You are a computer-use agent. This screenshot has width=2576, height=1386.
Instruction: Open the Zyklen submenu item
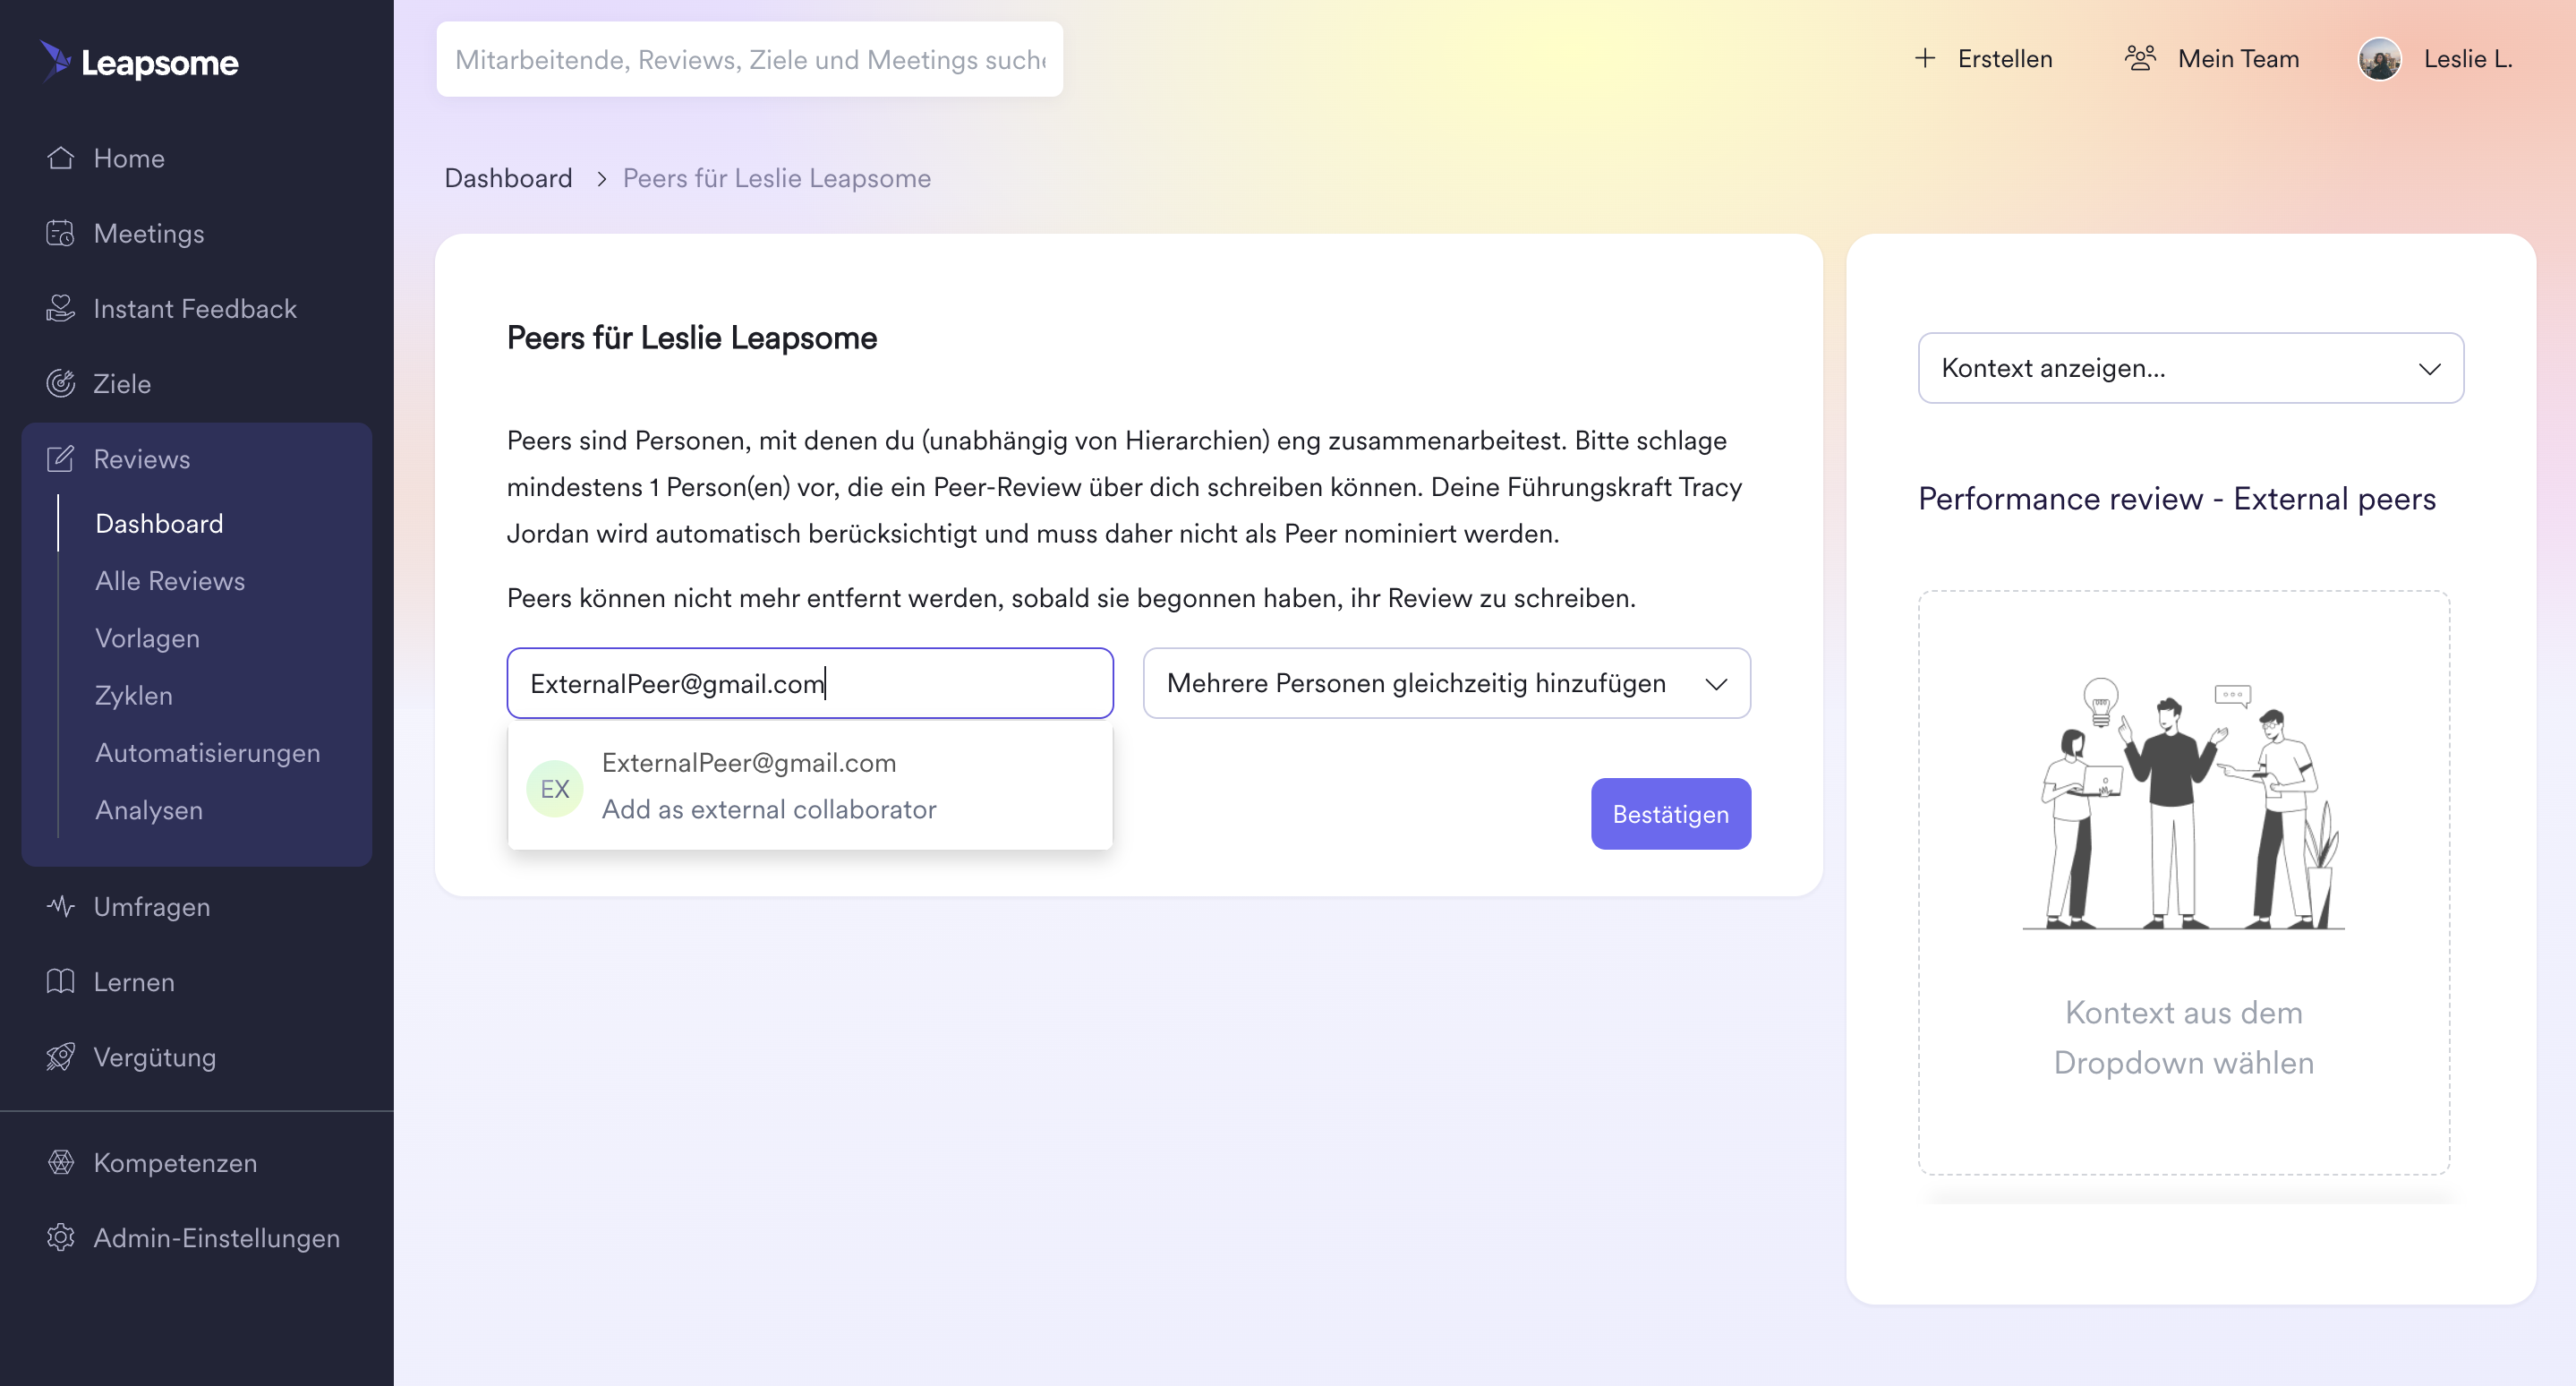tap(134, 695)
